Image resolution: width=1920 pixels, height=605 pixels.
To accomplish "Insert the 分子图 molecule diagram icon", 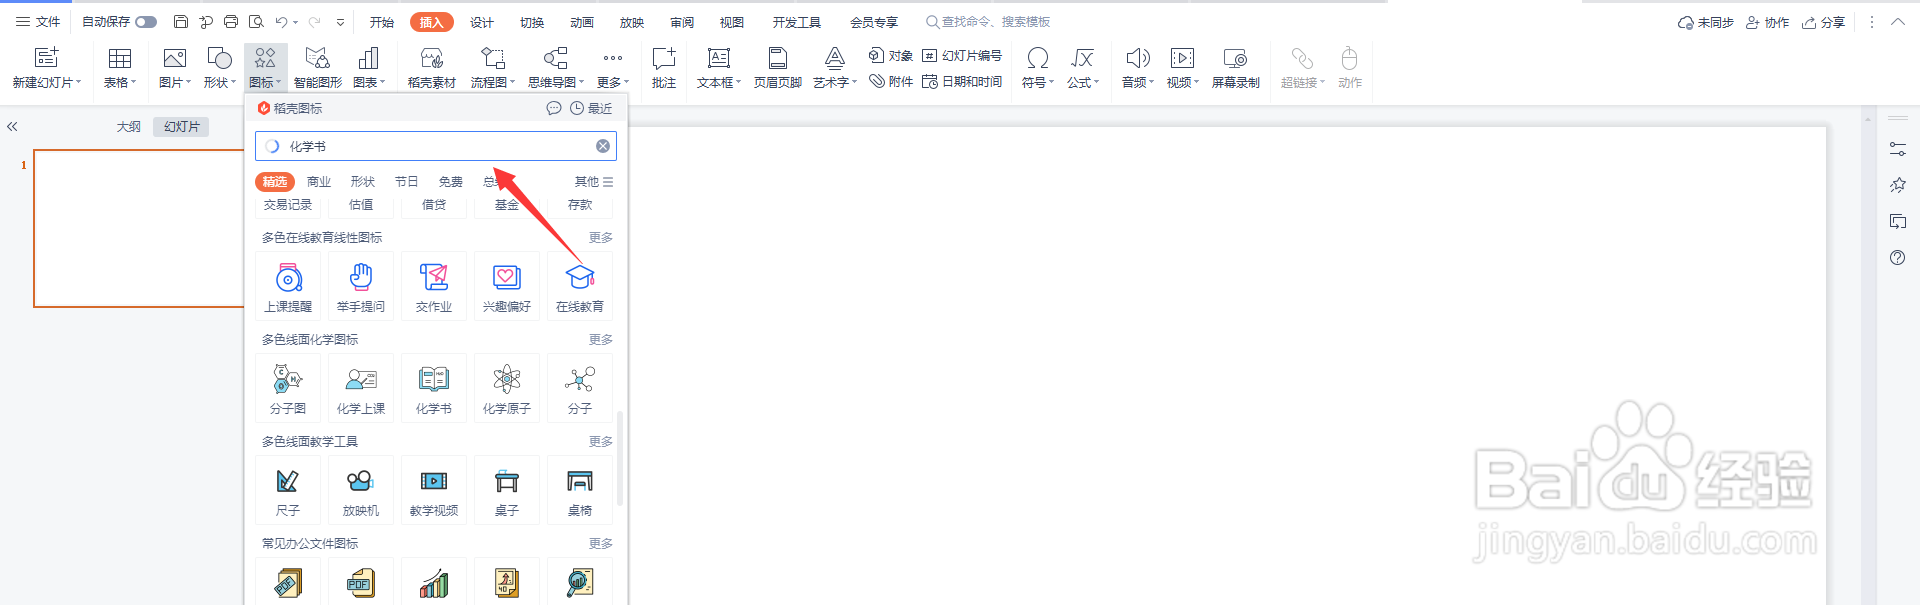I will click(288, 388).
